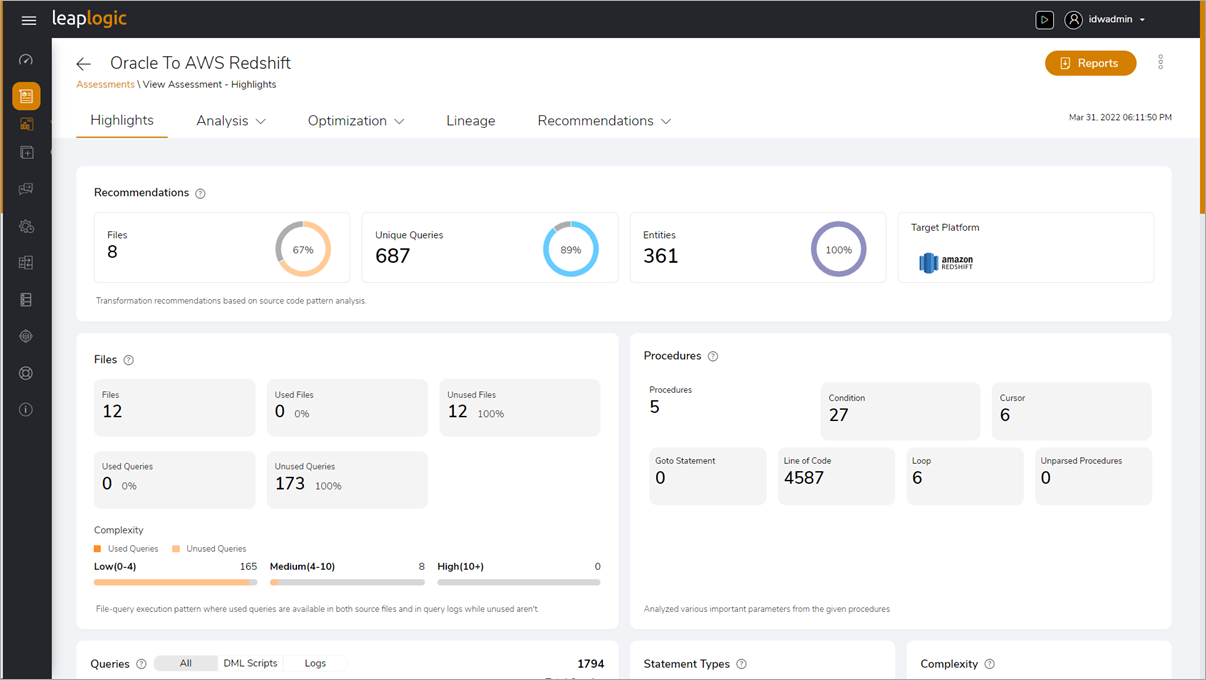Click the High(10+) complexity progress bar
Viewport: 1206px width, 680px height.
(x=519, y=582)
